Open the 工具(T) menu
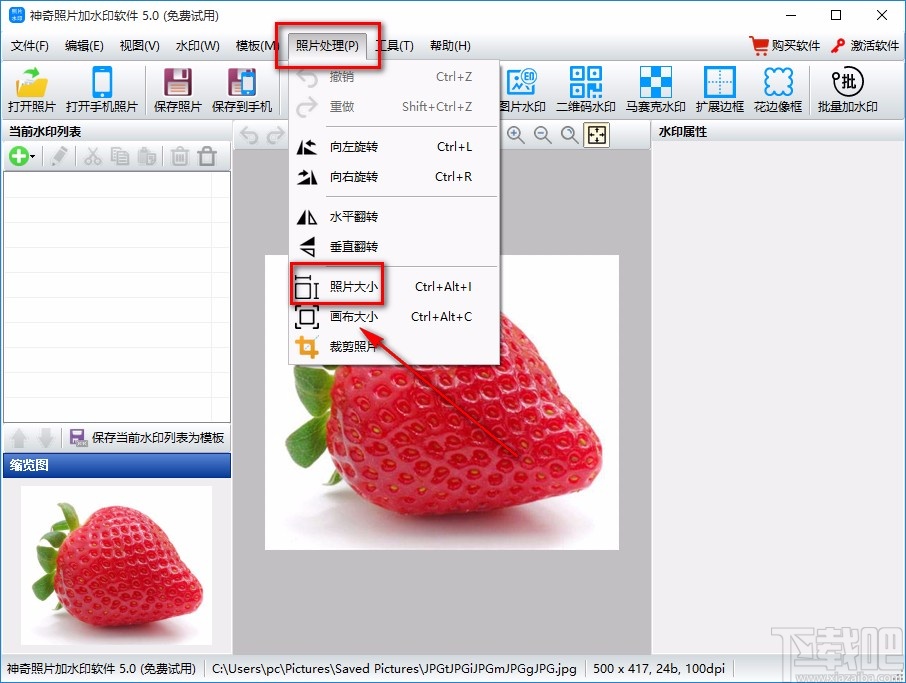906x683 pixels. (395, 46)
